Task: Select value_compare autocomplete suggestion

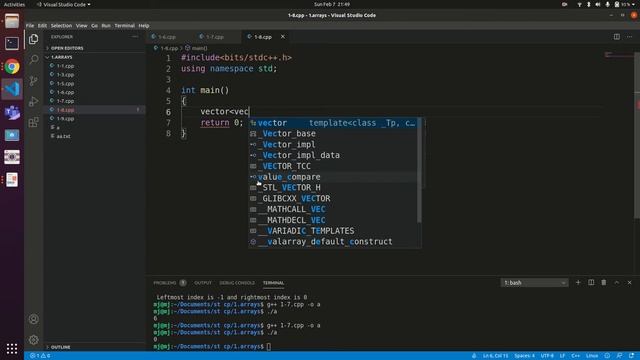Action: tap(333, 177)
